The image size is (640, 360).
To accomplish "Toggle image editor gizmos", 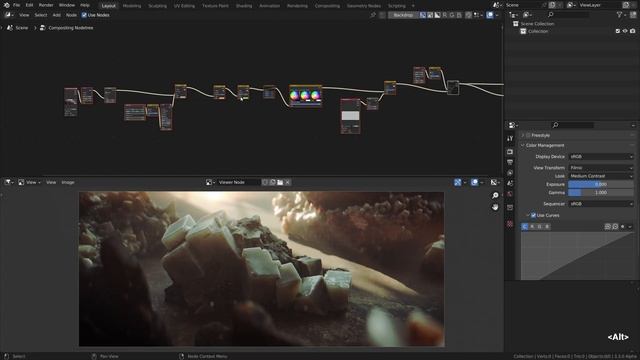I will click(458, 182).
